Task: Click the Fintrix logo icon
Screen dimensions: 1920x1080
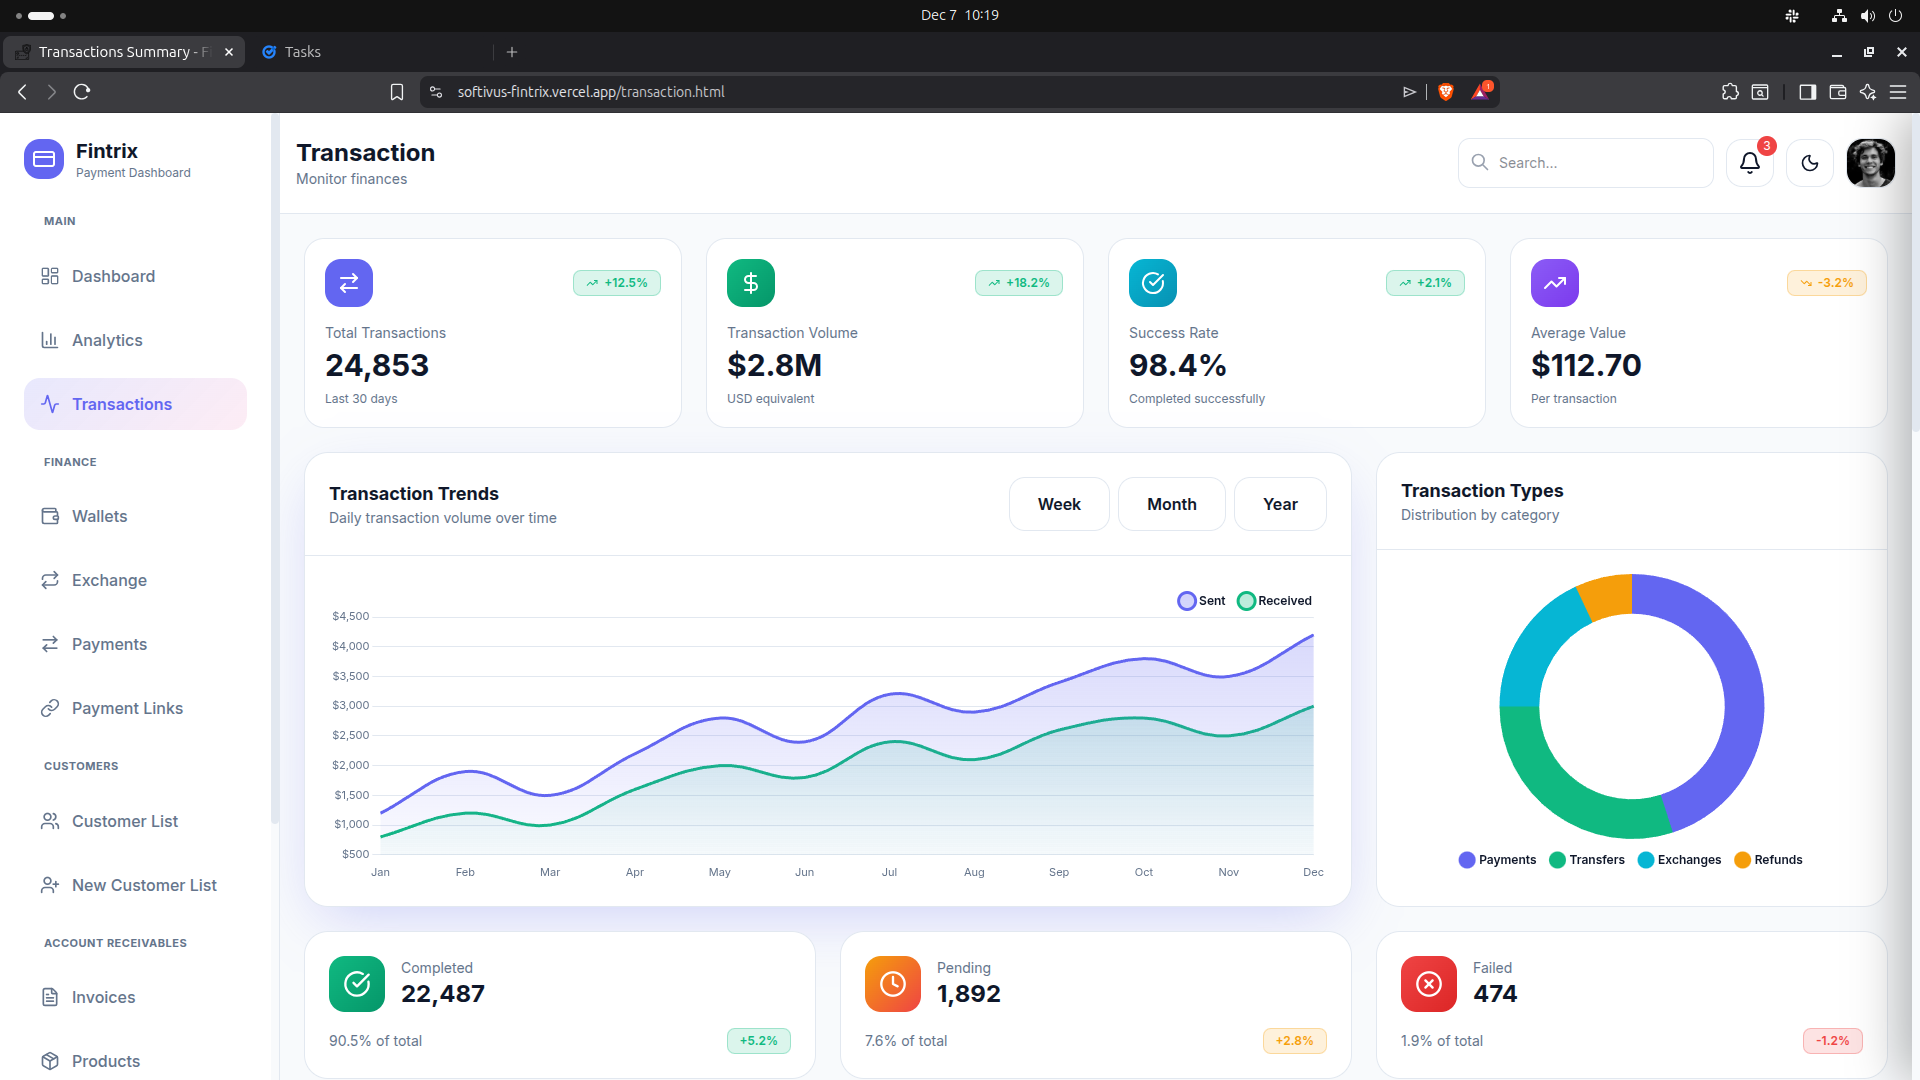Action: point(44,159)
